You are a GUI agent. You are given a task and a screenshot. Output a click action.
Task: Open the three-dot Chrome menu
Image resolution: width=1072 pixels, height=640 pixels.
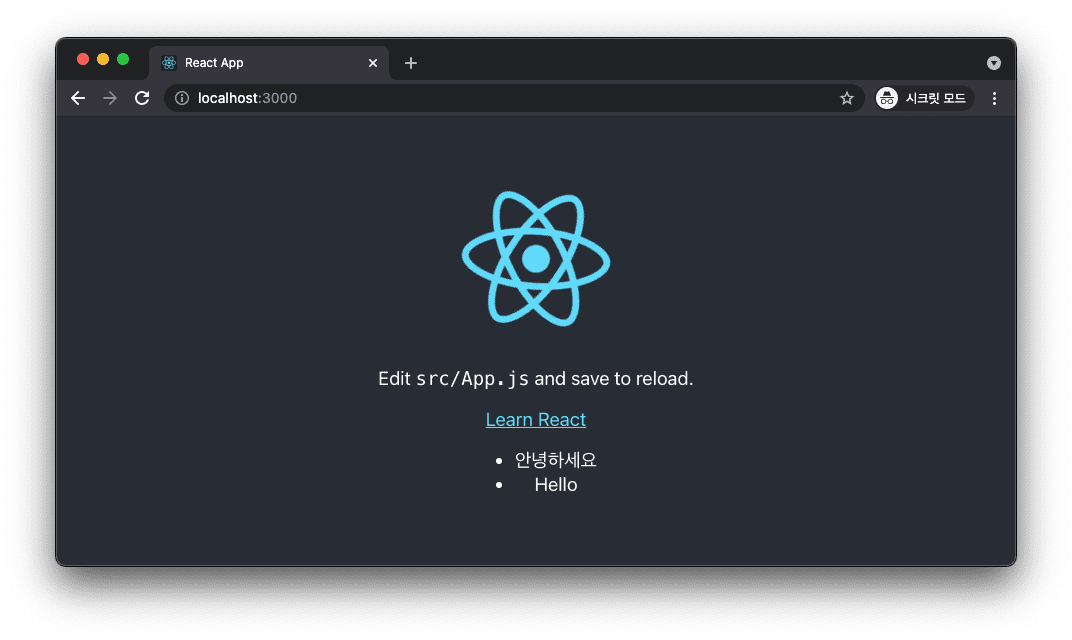[x=993, y=98]
